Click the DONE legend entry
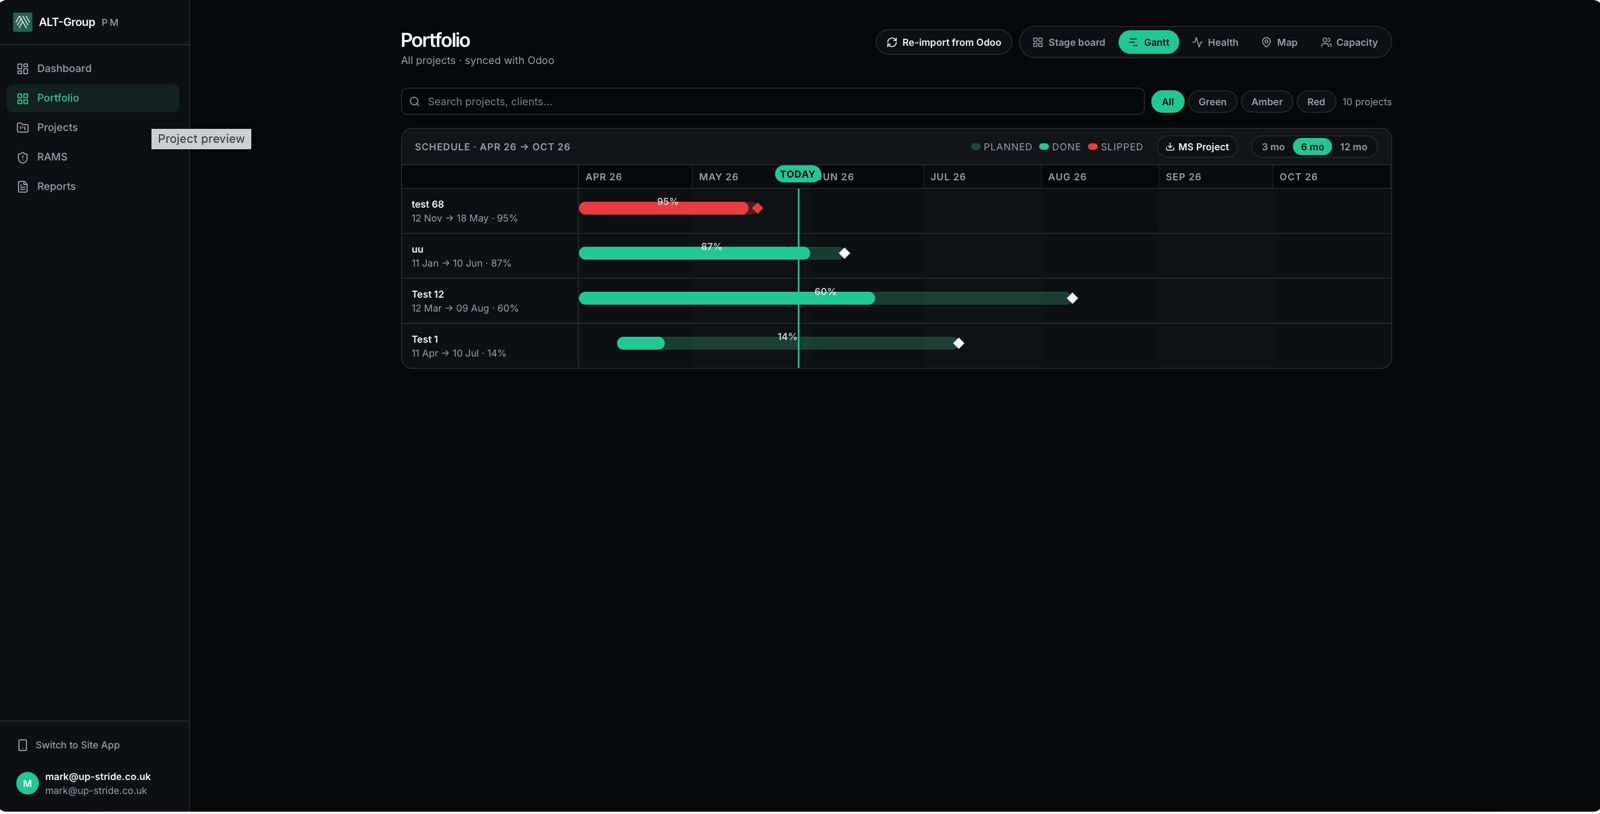 [1060, 147]
